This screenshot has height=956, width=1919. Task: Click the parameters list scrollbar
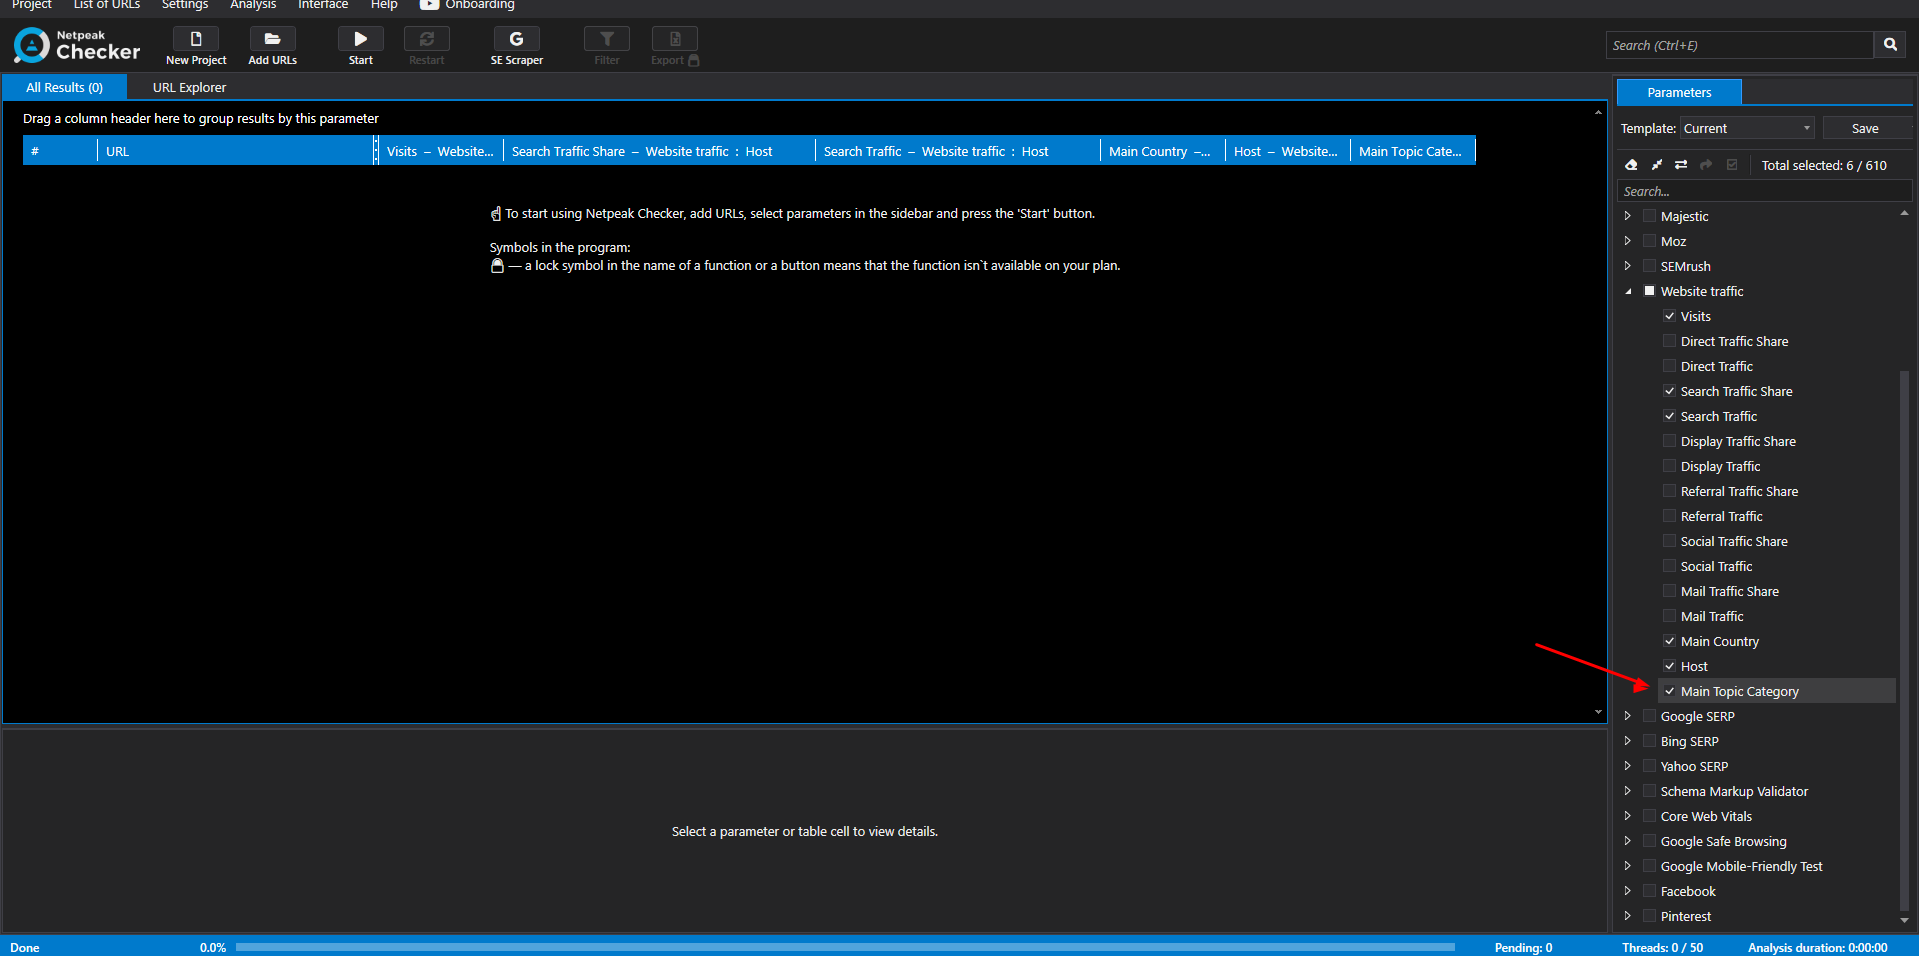1904,640
